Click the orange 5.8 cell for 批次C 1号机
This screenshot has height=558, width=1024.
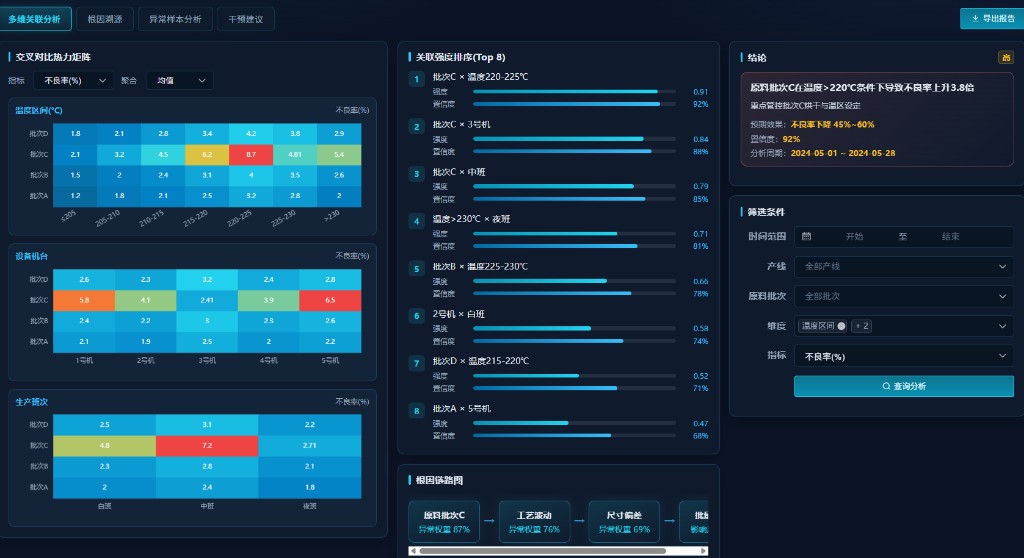tap(84, 300)
